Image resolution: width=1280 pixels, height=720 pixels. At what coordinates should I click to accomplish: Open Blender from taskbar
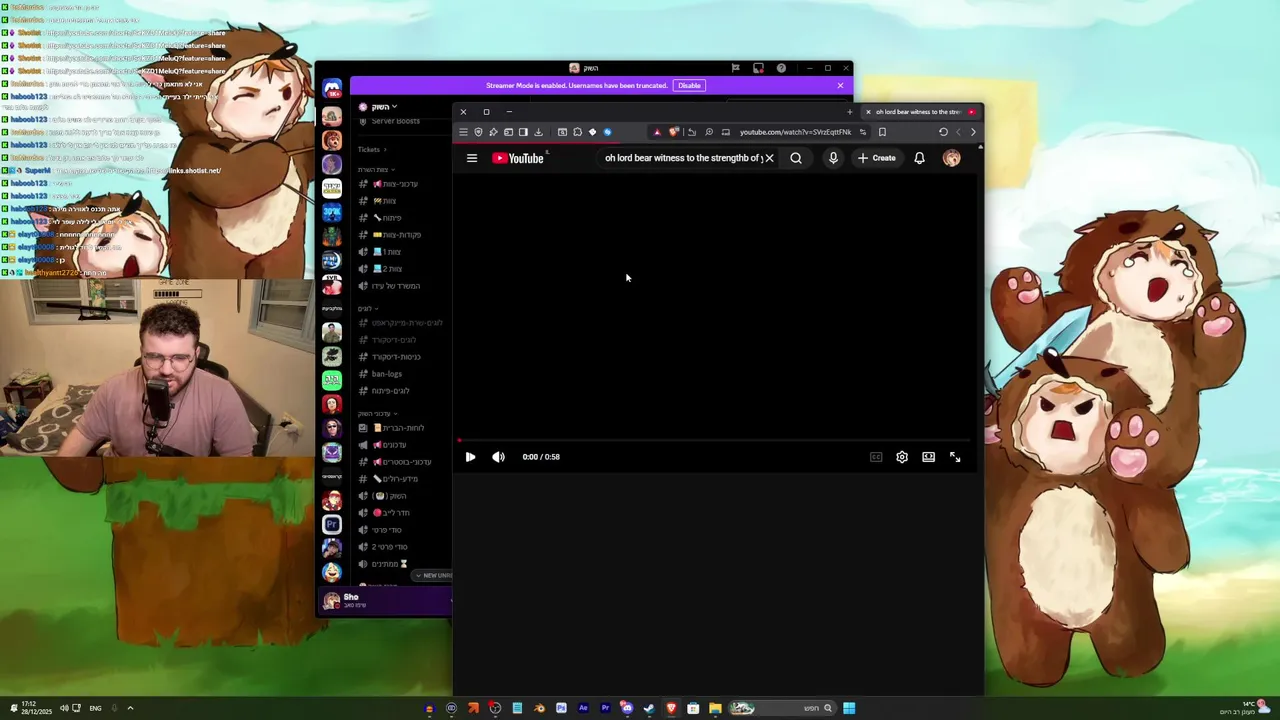click(x=539, y=708)
